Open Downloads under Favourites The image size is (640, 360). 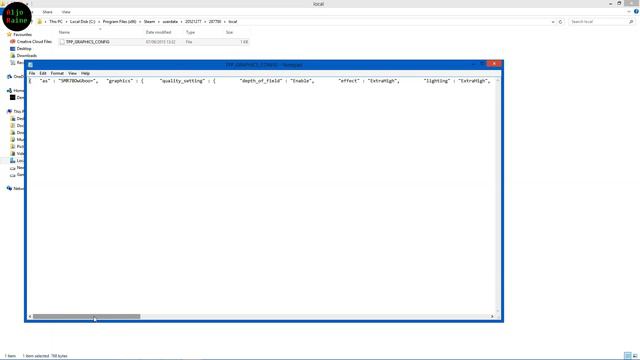(x=27, y=56)
